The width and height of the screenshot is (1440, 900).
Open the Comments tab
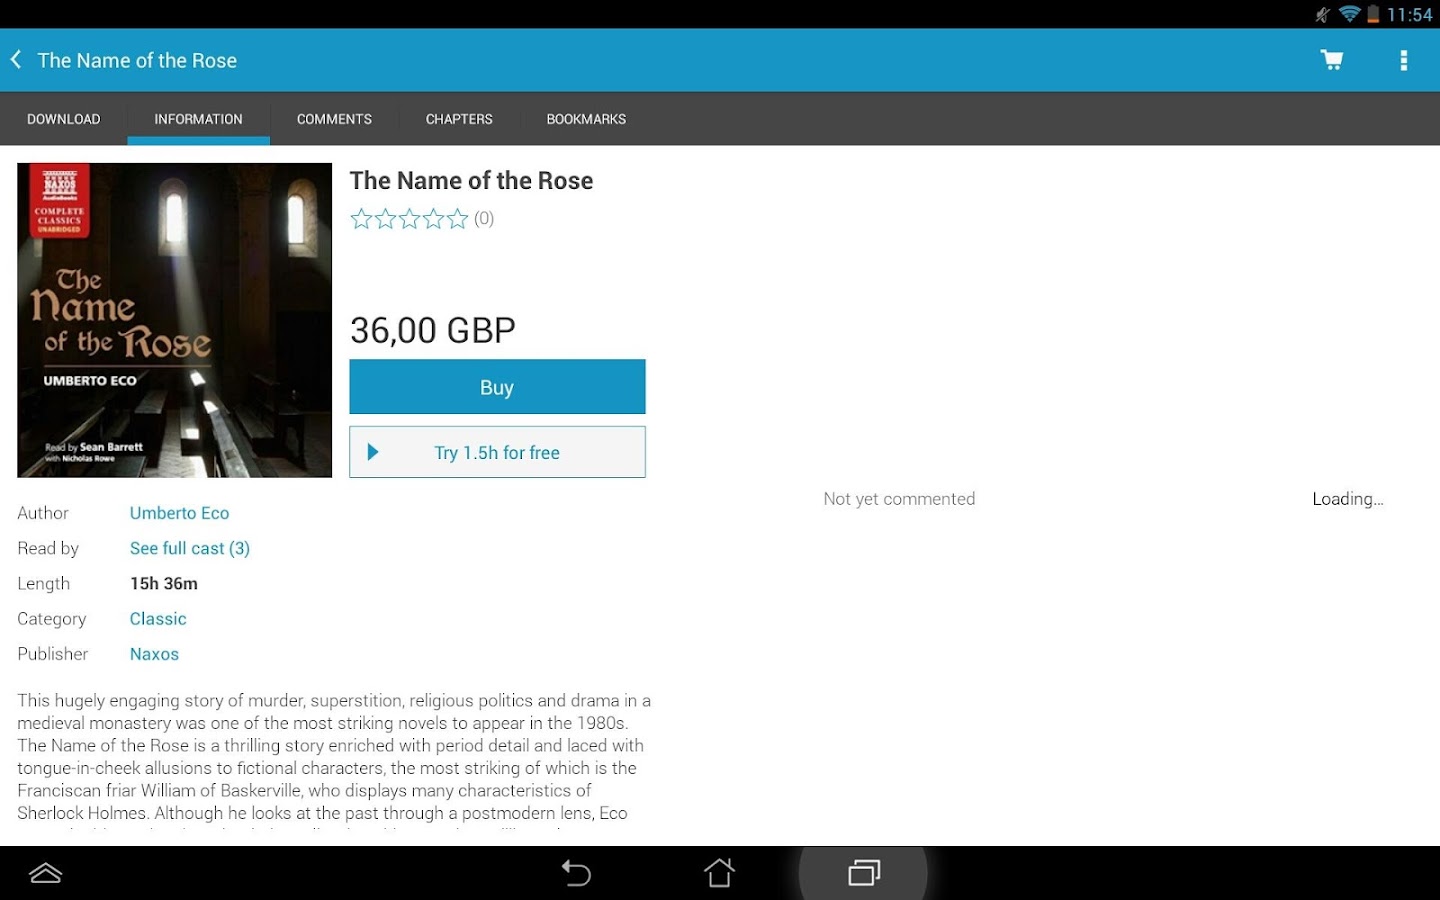click(334, 119)
